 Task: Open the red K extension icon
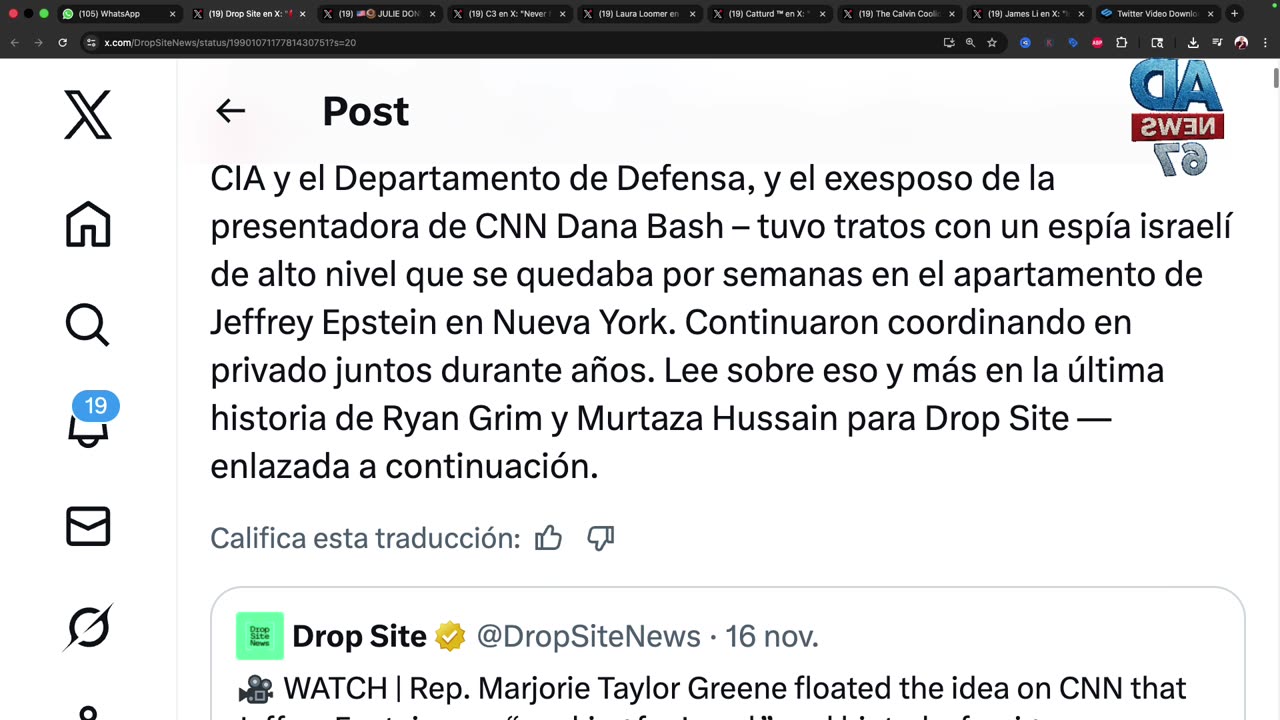pos(1049,43)
